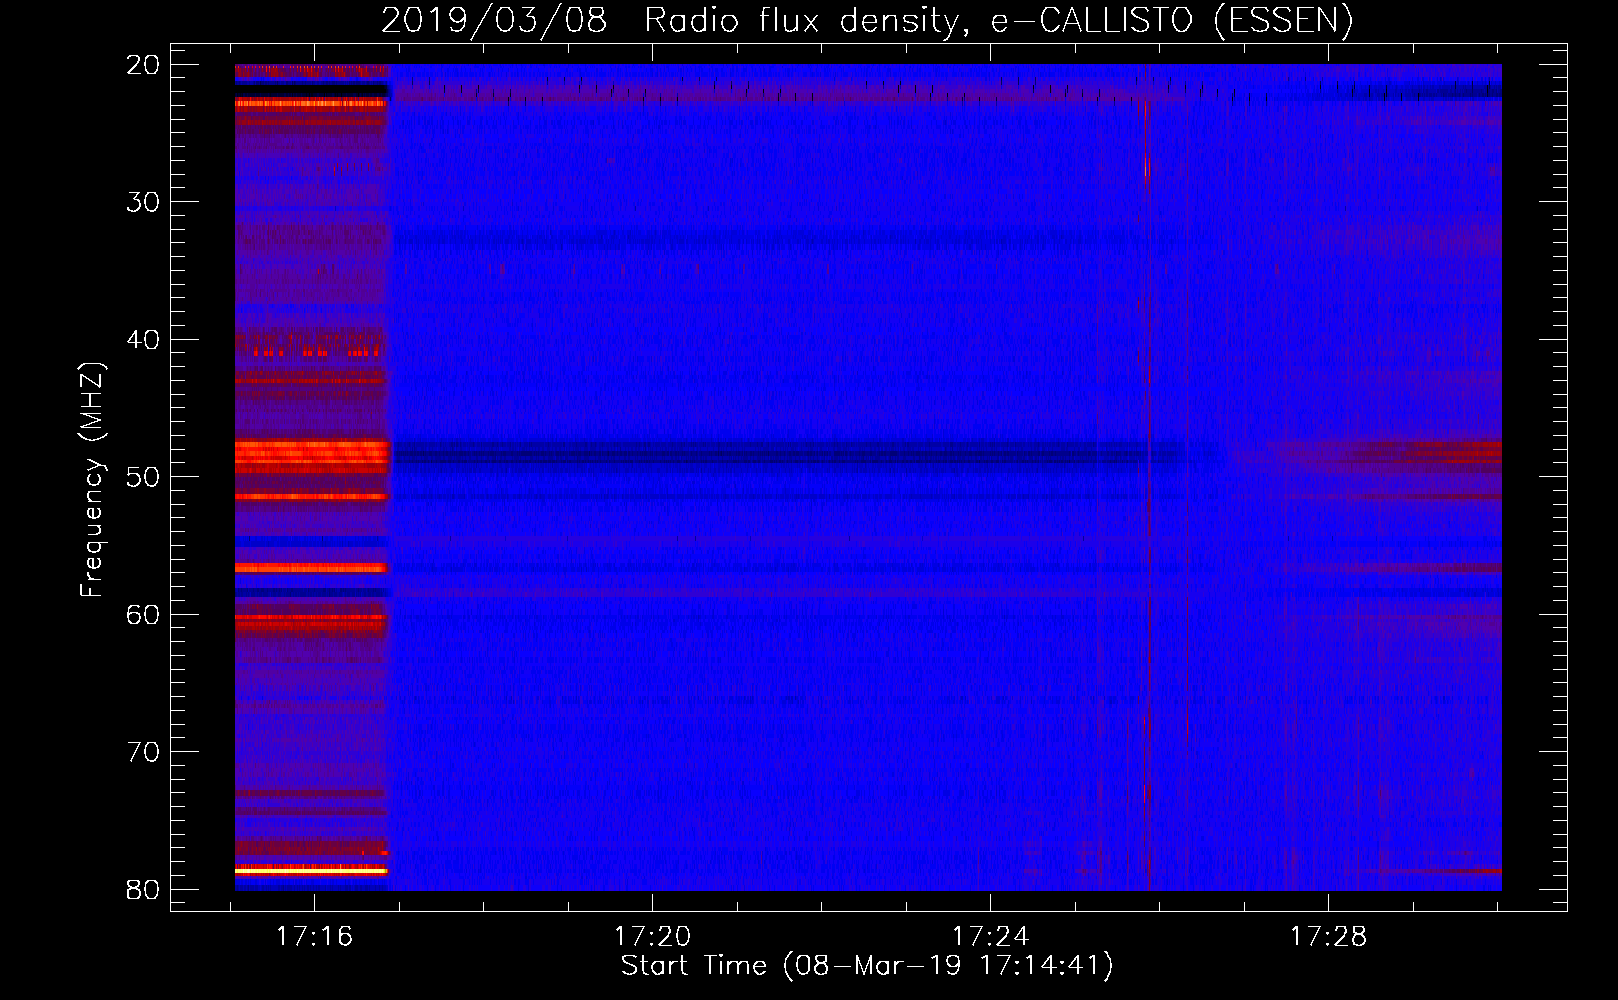The height and width of the screenshot is (1000, 1618).
Task: Click the frequency axis label '70'
Action: click(x=143, y=752)
